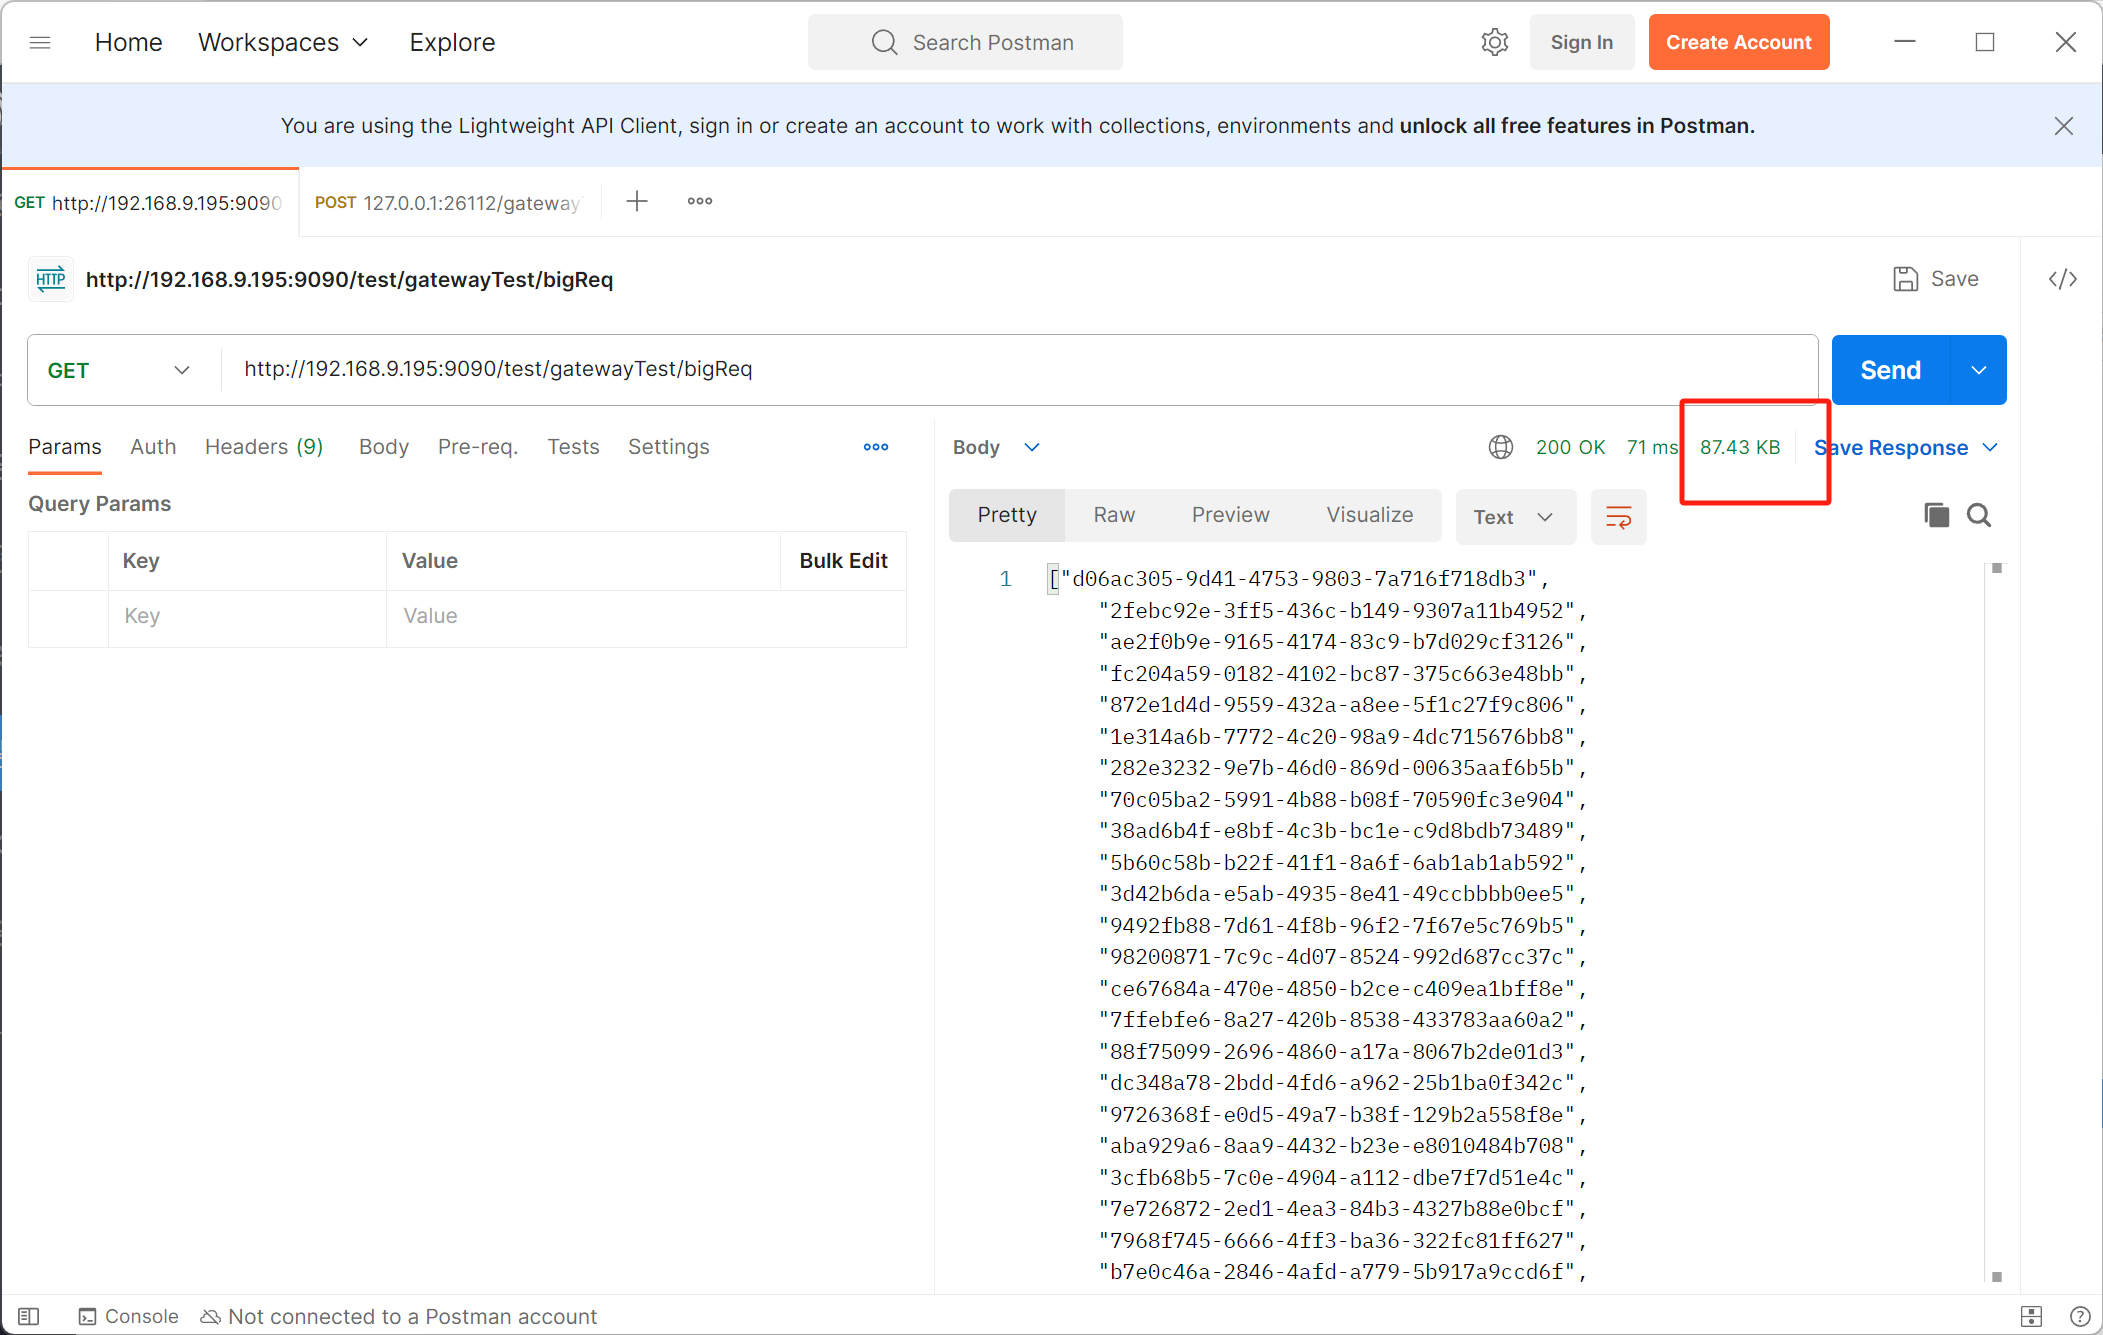
Task: Click the settings gear icon
Action: pyautogui.click(x=1494, y=42)
